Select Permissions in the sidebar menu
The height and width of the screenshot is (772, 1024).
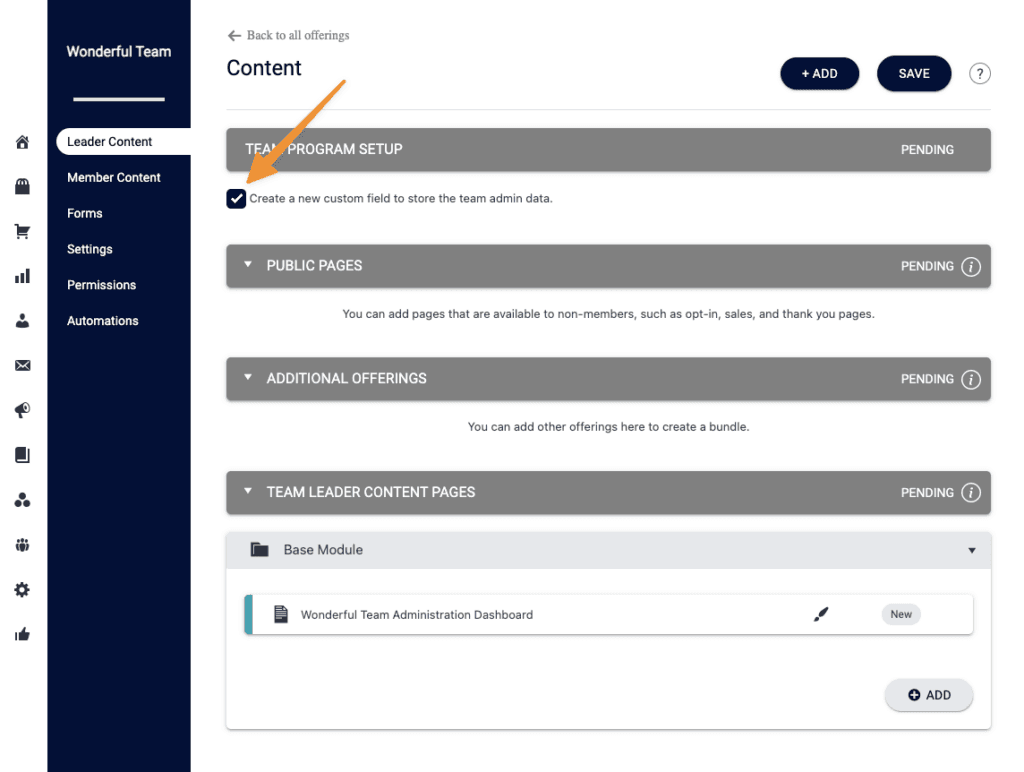click(x=101, y=285)
